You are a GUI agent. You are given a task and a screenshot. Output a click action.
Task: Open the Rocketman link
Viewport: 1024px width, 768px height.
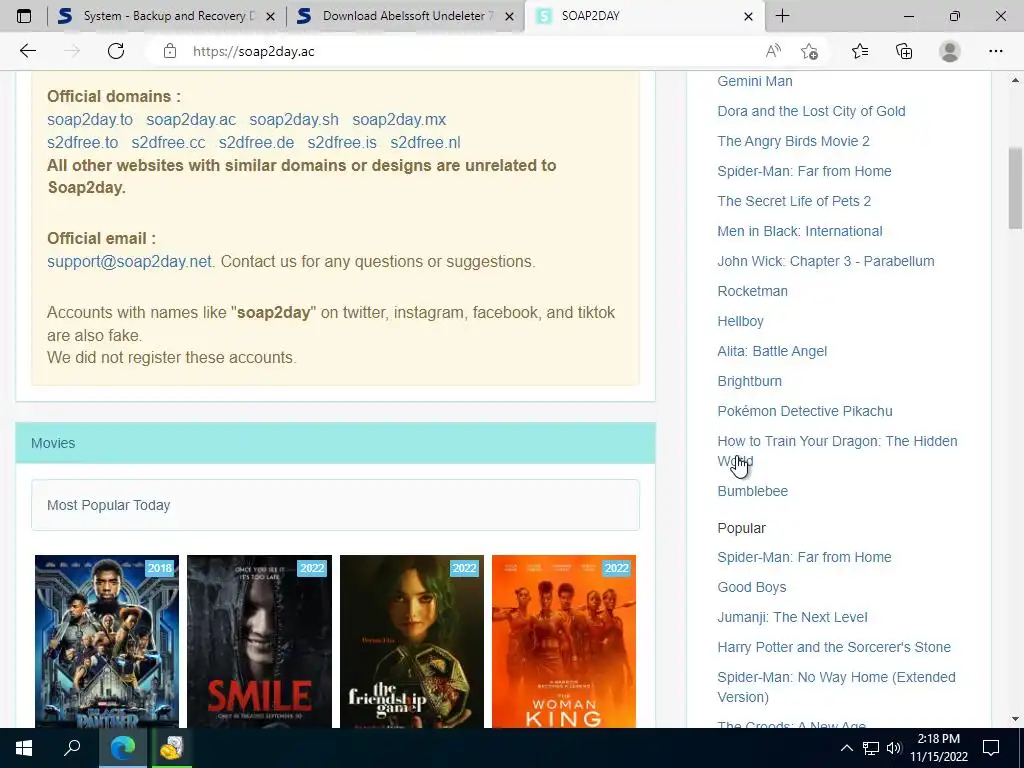[x=752, y=291]
